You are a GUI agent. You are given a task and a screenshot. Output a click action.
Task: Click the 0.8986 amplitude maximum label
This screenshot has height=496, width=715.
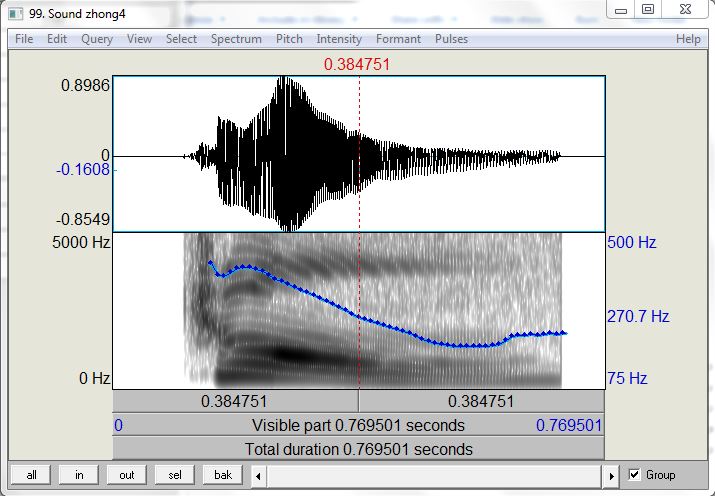pos(85,85)
